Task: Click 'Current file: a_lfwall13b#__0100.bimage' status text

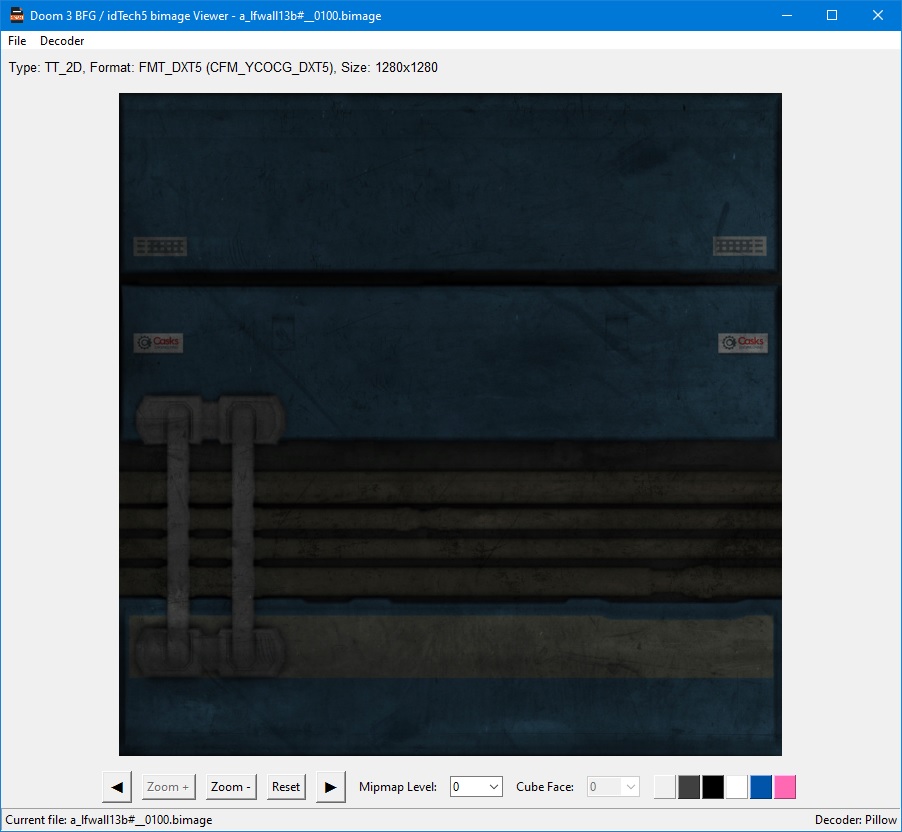Action: (x=109, y=820)
